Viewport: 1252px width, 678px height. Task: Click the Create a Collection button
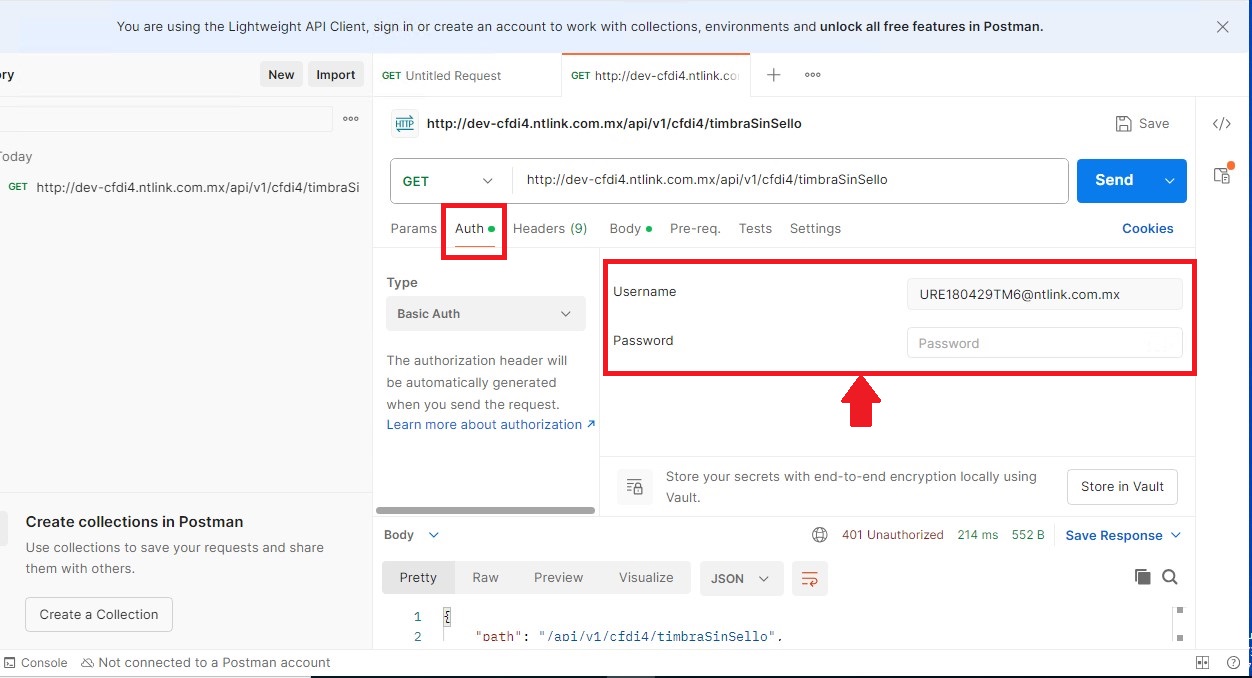[99, 614]
